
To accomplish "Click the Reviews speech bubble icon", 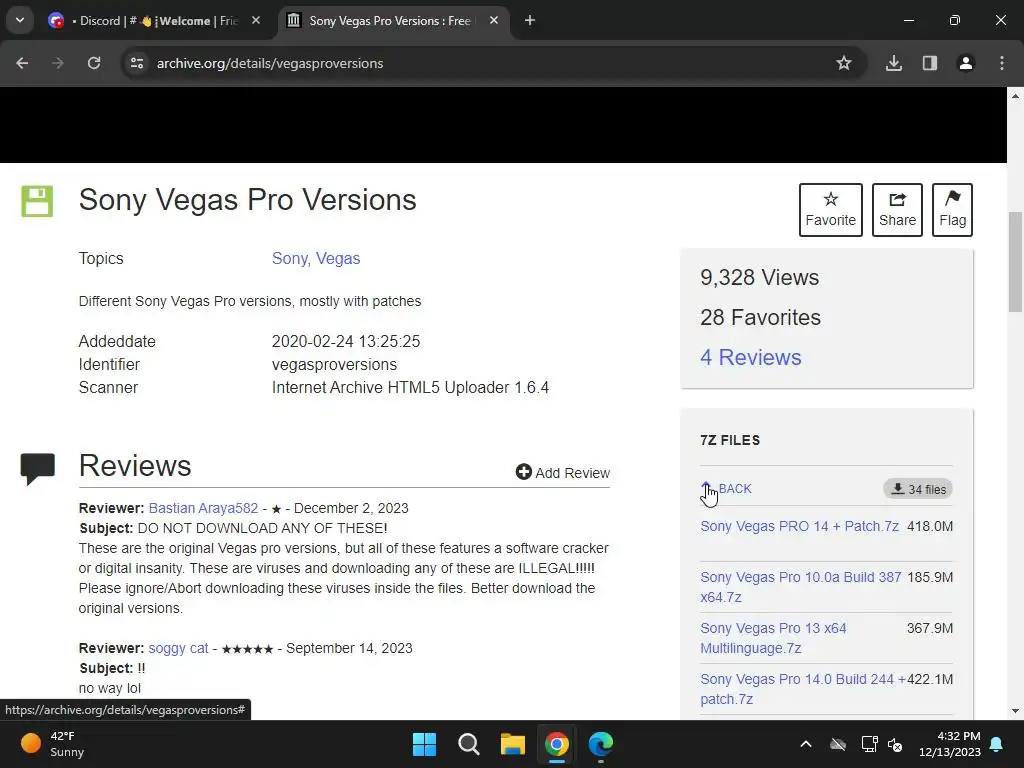I will pyautogui.click(x=38, y=468).
